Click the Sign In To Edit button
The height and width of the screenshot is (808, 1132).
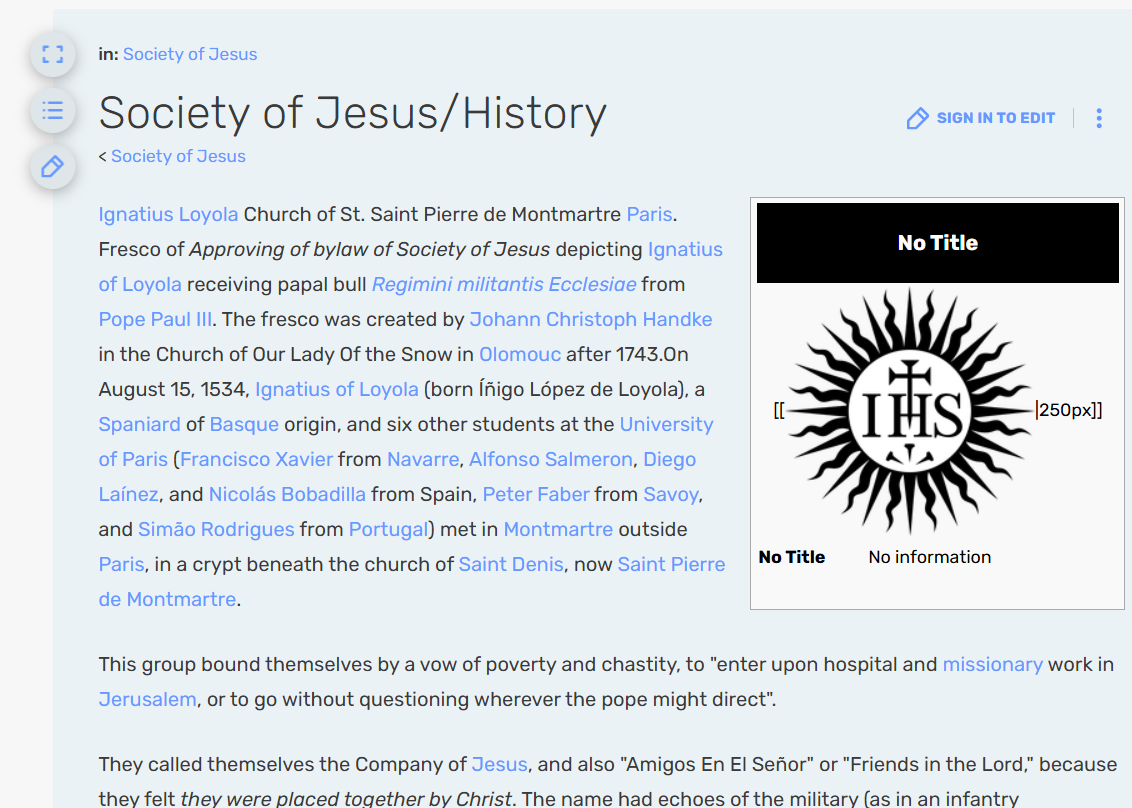coord(981,118)
